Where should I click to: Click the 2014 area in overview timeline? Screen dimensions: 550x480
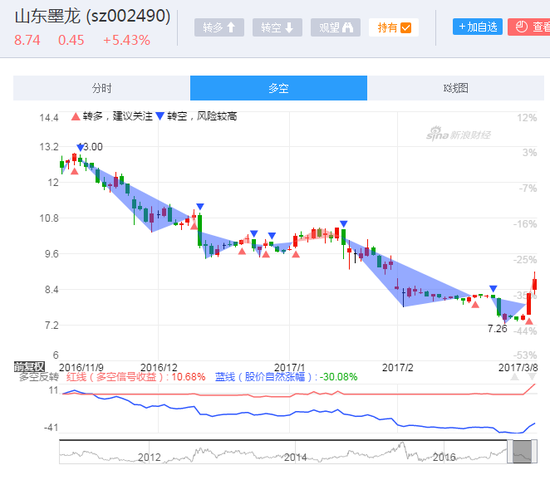pyautogui.click(x=295, y=457)
